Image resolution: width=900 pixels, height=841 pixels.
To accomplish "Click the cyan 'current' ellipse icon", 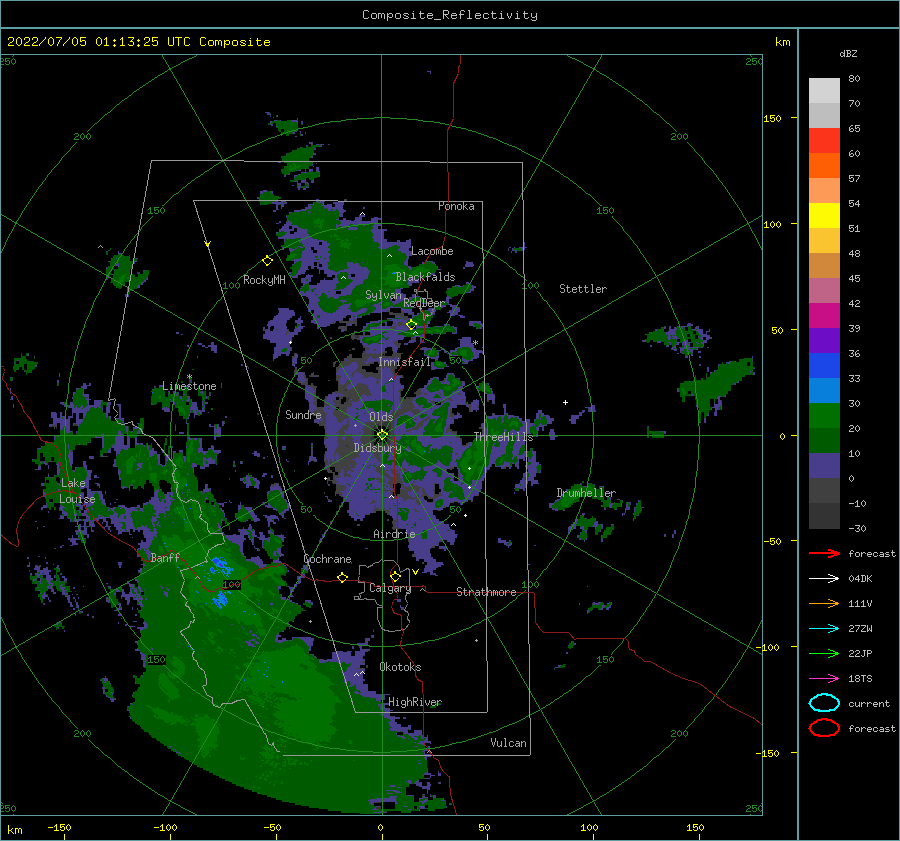I will (x=824, y=703).
